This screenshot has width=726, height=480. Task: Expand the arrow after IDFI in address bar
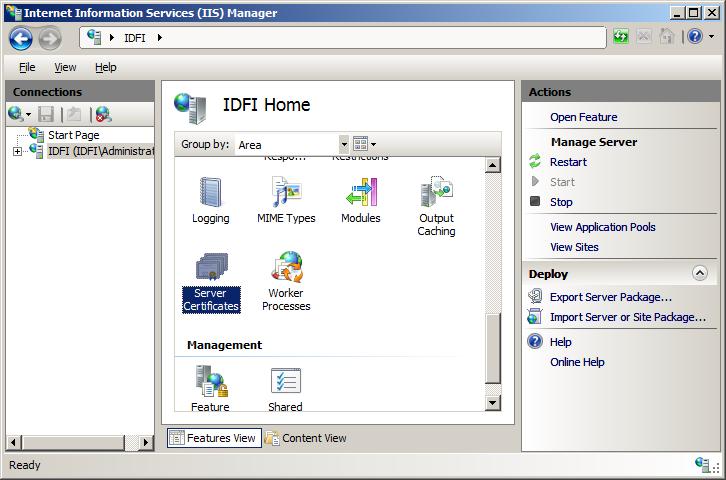pyautogui.click(x=159, y=37)
